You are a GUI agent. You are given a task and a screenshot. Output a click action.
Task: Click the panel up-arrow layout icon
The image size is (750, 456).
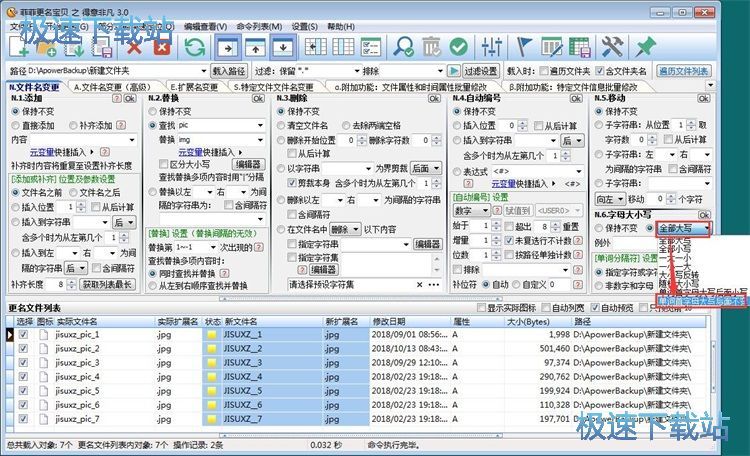click(x=255, y=47)
